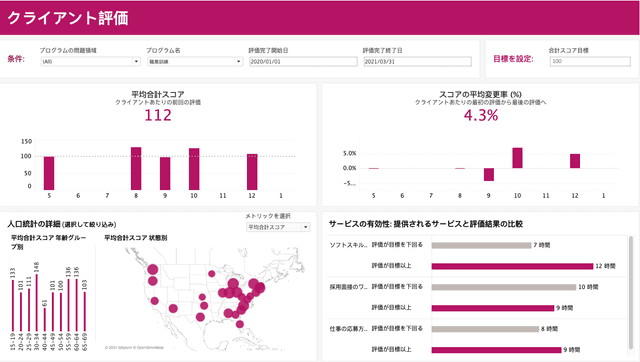The width and height of the screenshot is (640, 362).
Task: Click the negative month 9 bar in change rate chart
Action: point(489,174)
